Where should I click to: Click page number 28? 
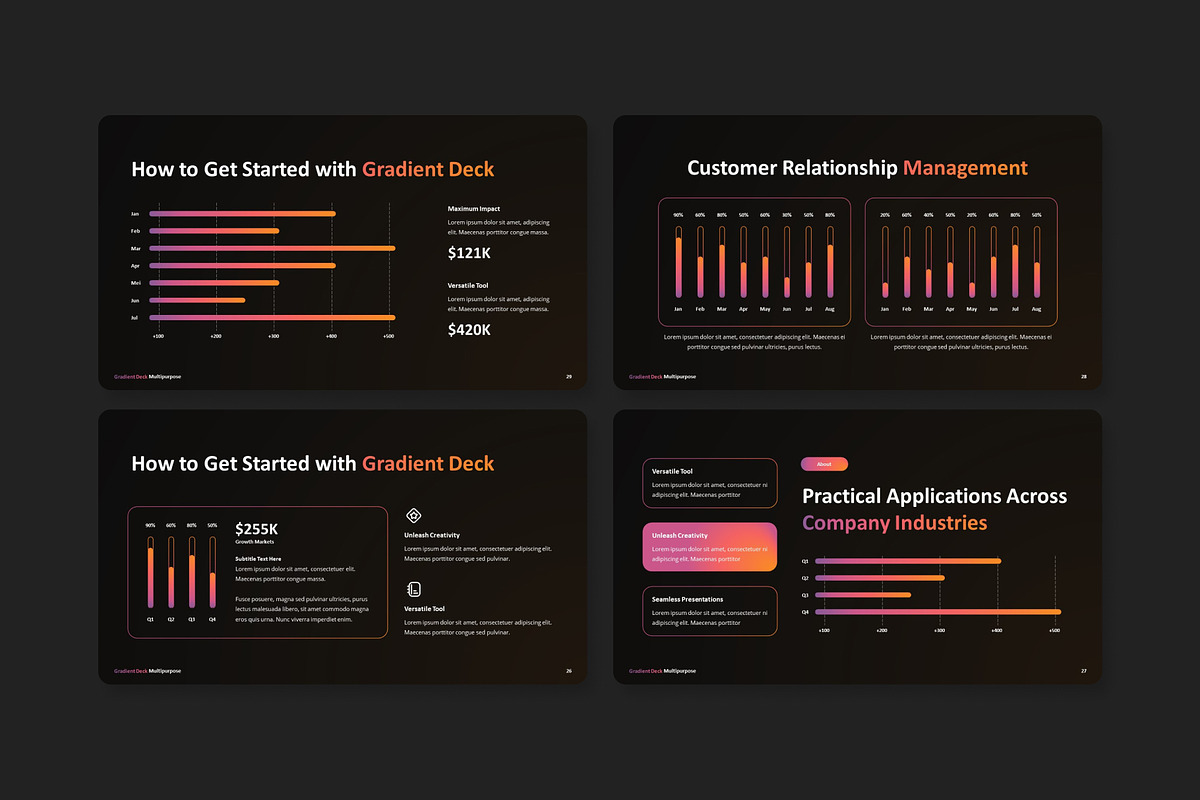[1084, 377]
